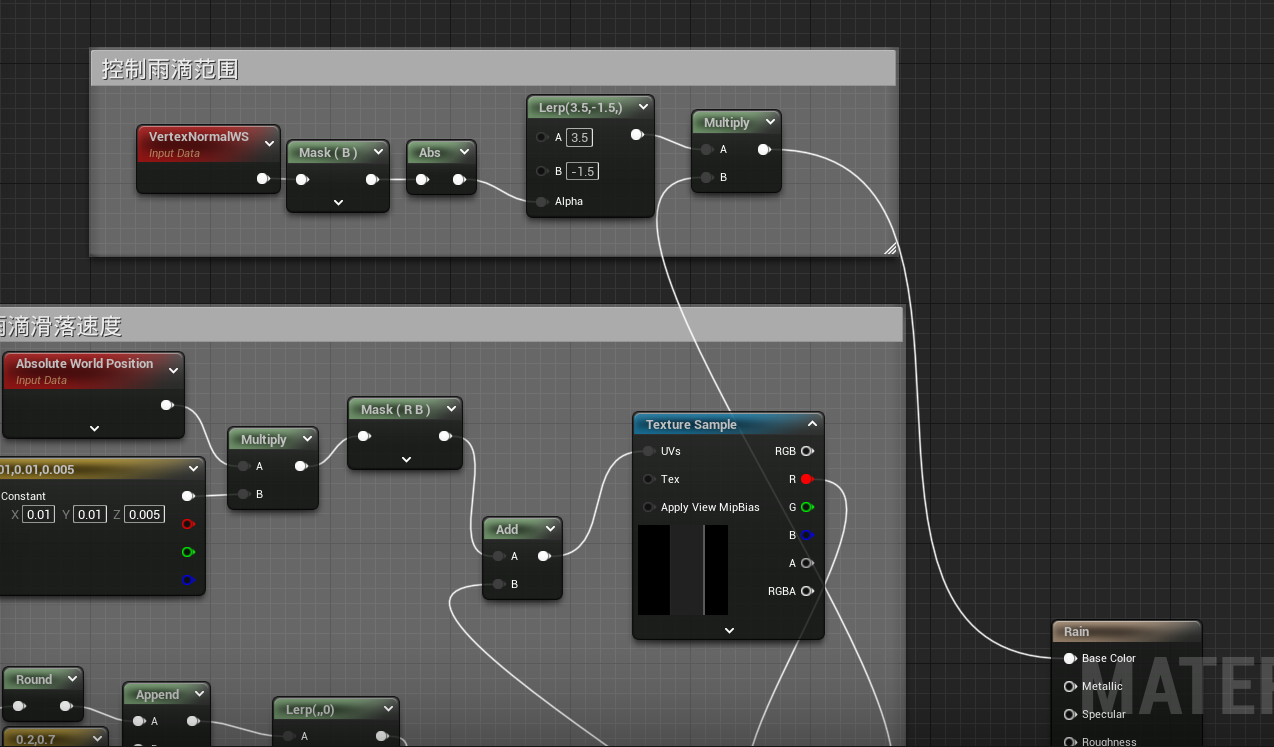Open the Lerp(3.5,-1.5,) node dropdown

pyautogui.click(x=641, y=107)
